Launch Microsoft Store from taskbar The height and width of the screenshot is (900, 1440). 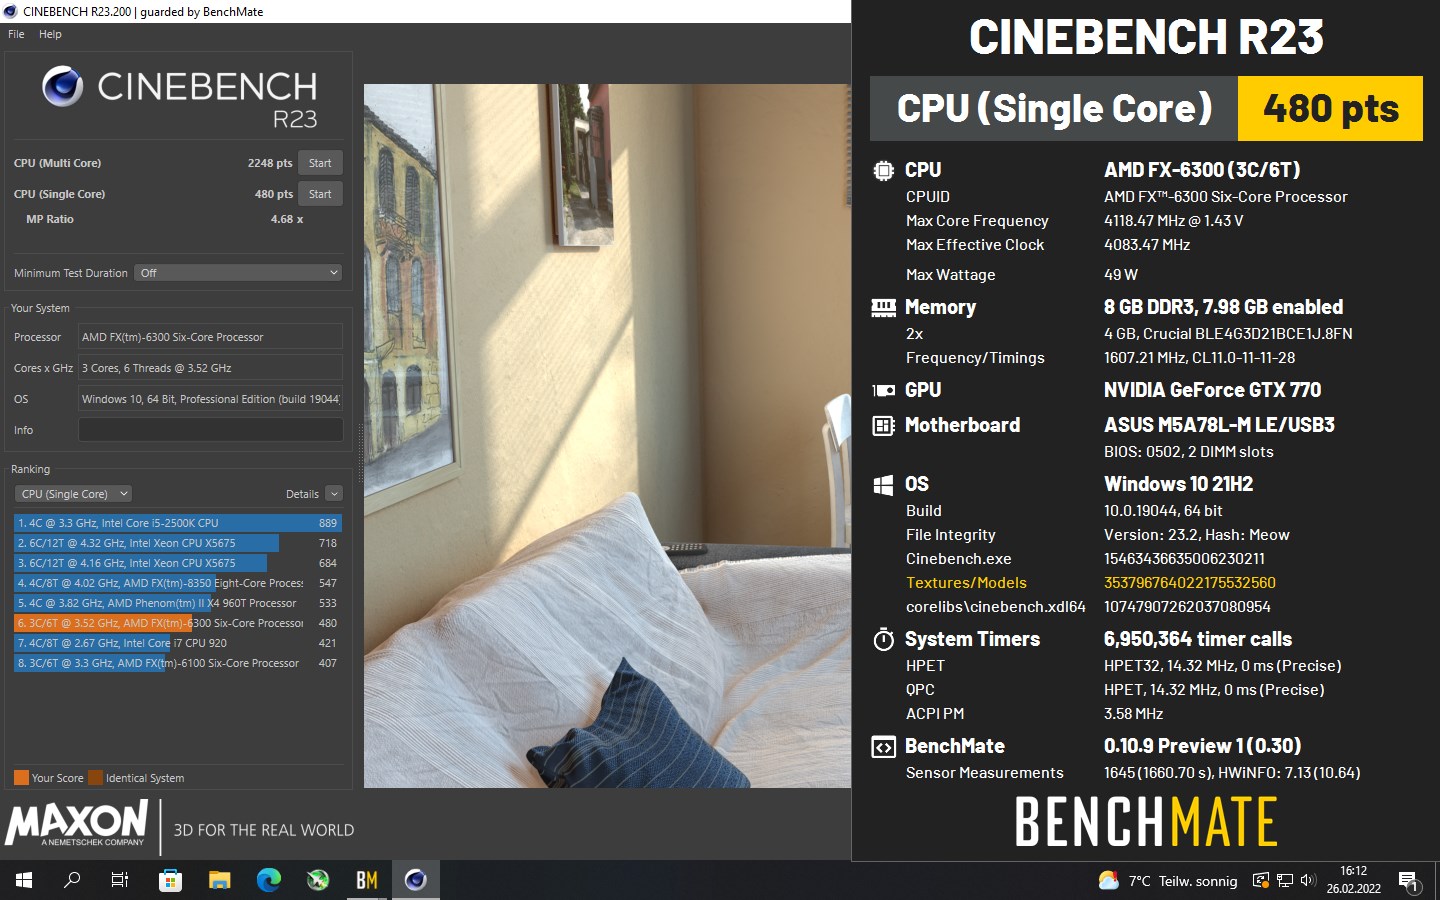pos(170,880)
